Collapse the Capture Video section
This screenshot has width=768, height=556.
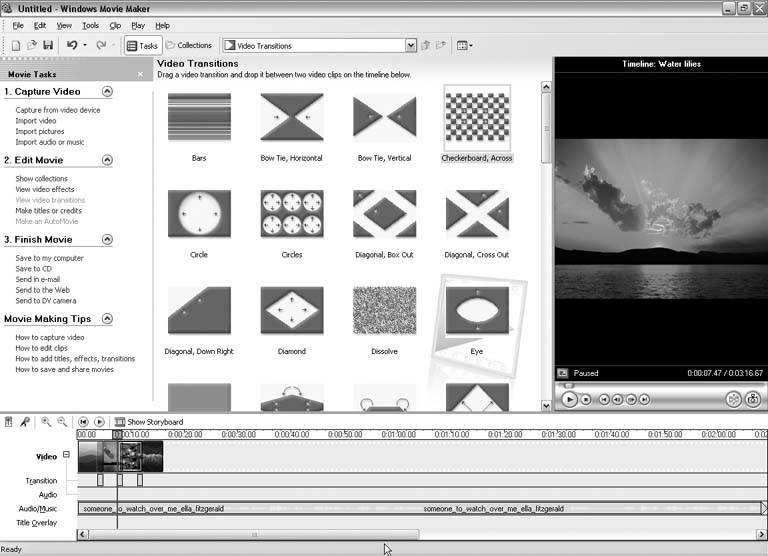point(107,92)
